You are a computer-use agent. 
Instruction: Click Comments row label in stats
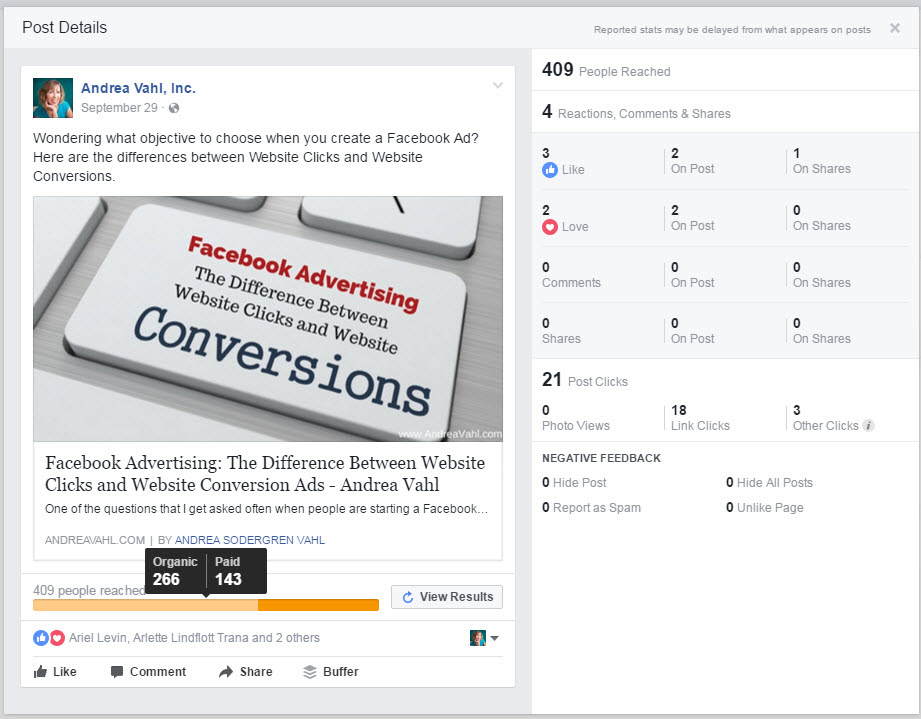pos(571,283)
